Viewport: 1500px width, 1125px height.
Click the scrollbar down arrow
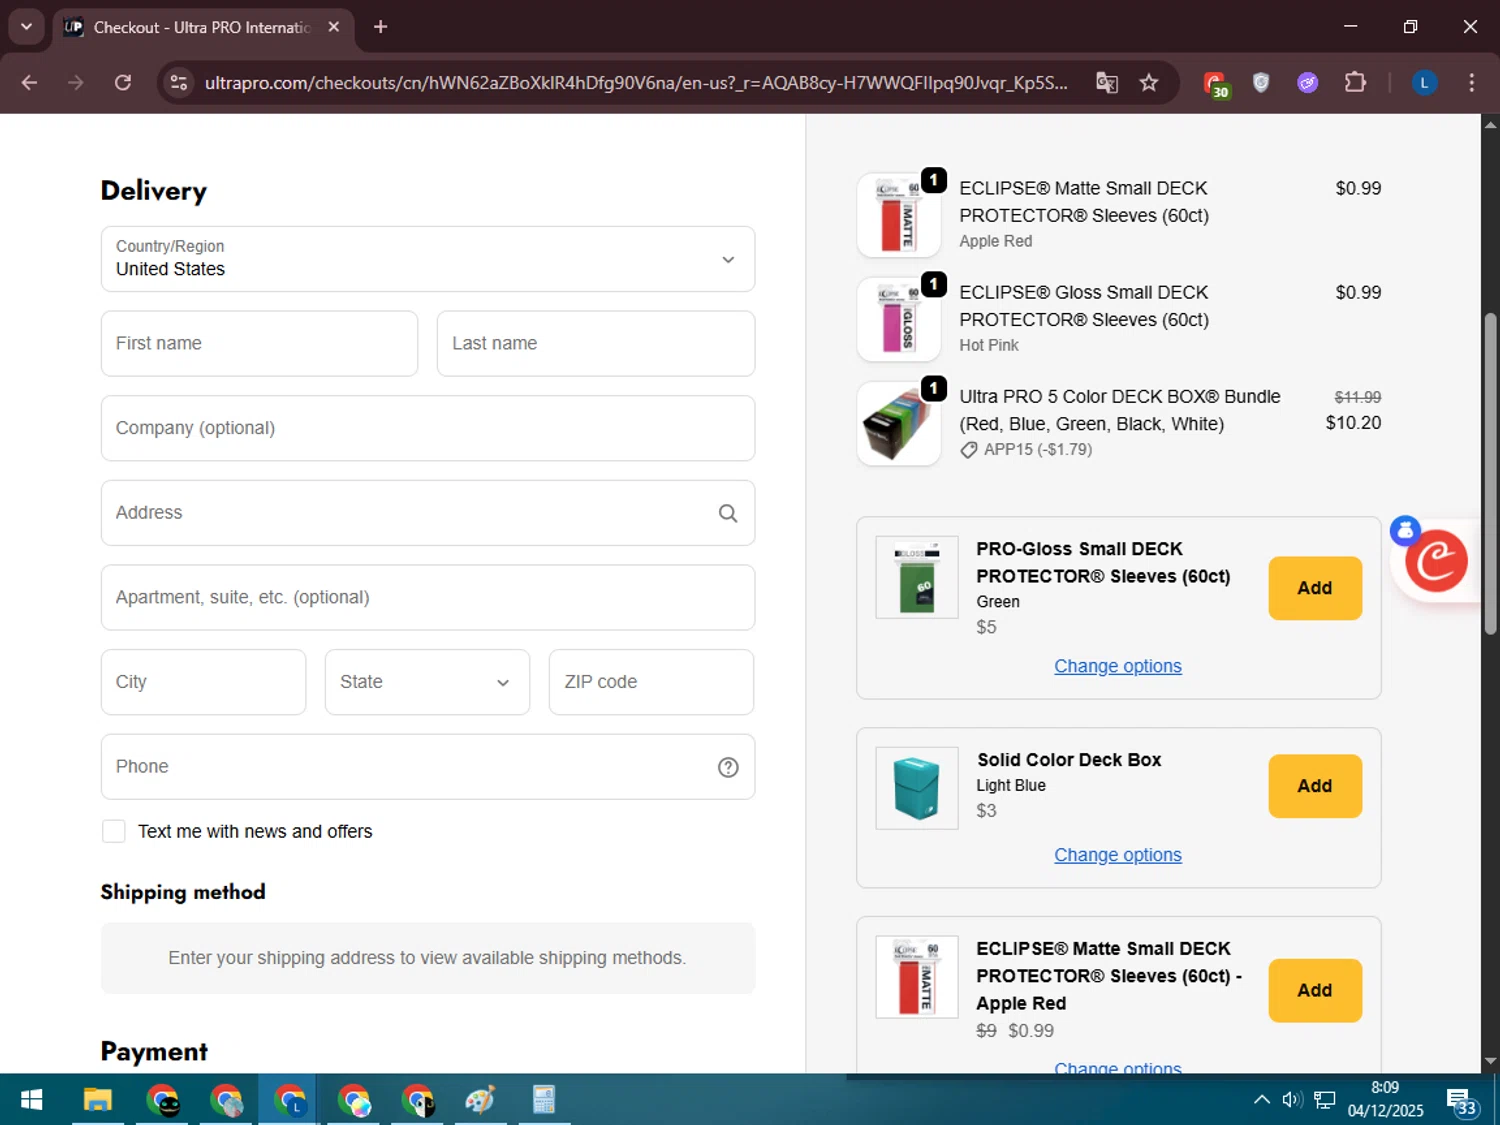tap(1490, 1061)
